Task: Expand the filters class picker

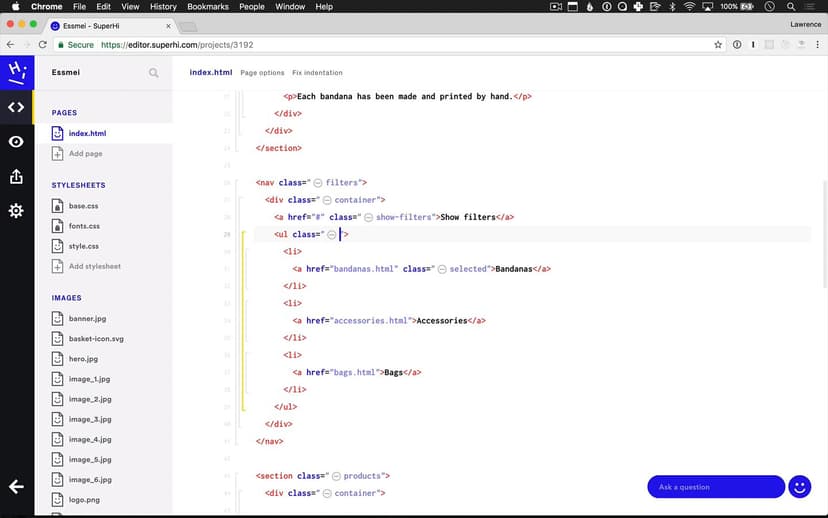Action: (318, 183)
